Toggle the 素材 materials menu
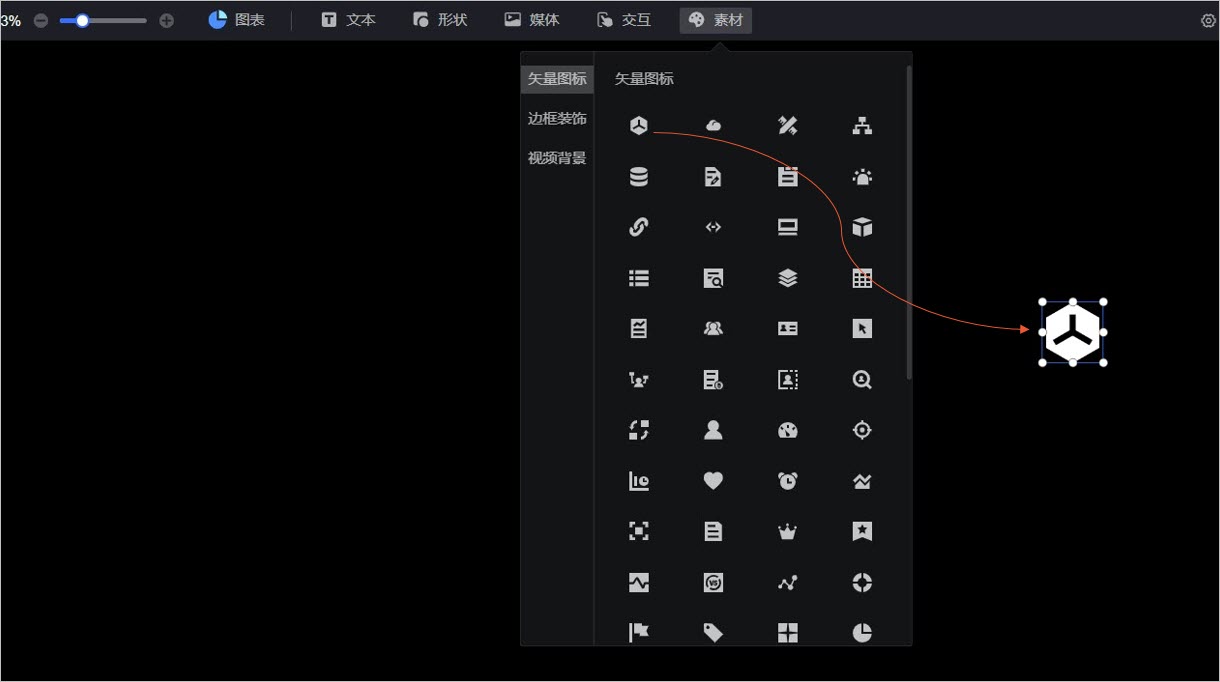The height and width of the screenshot is (682, 1220). [716, 20]
